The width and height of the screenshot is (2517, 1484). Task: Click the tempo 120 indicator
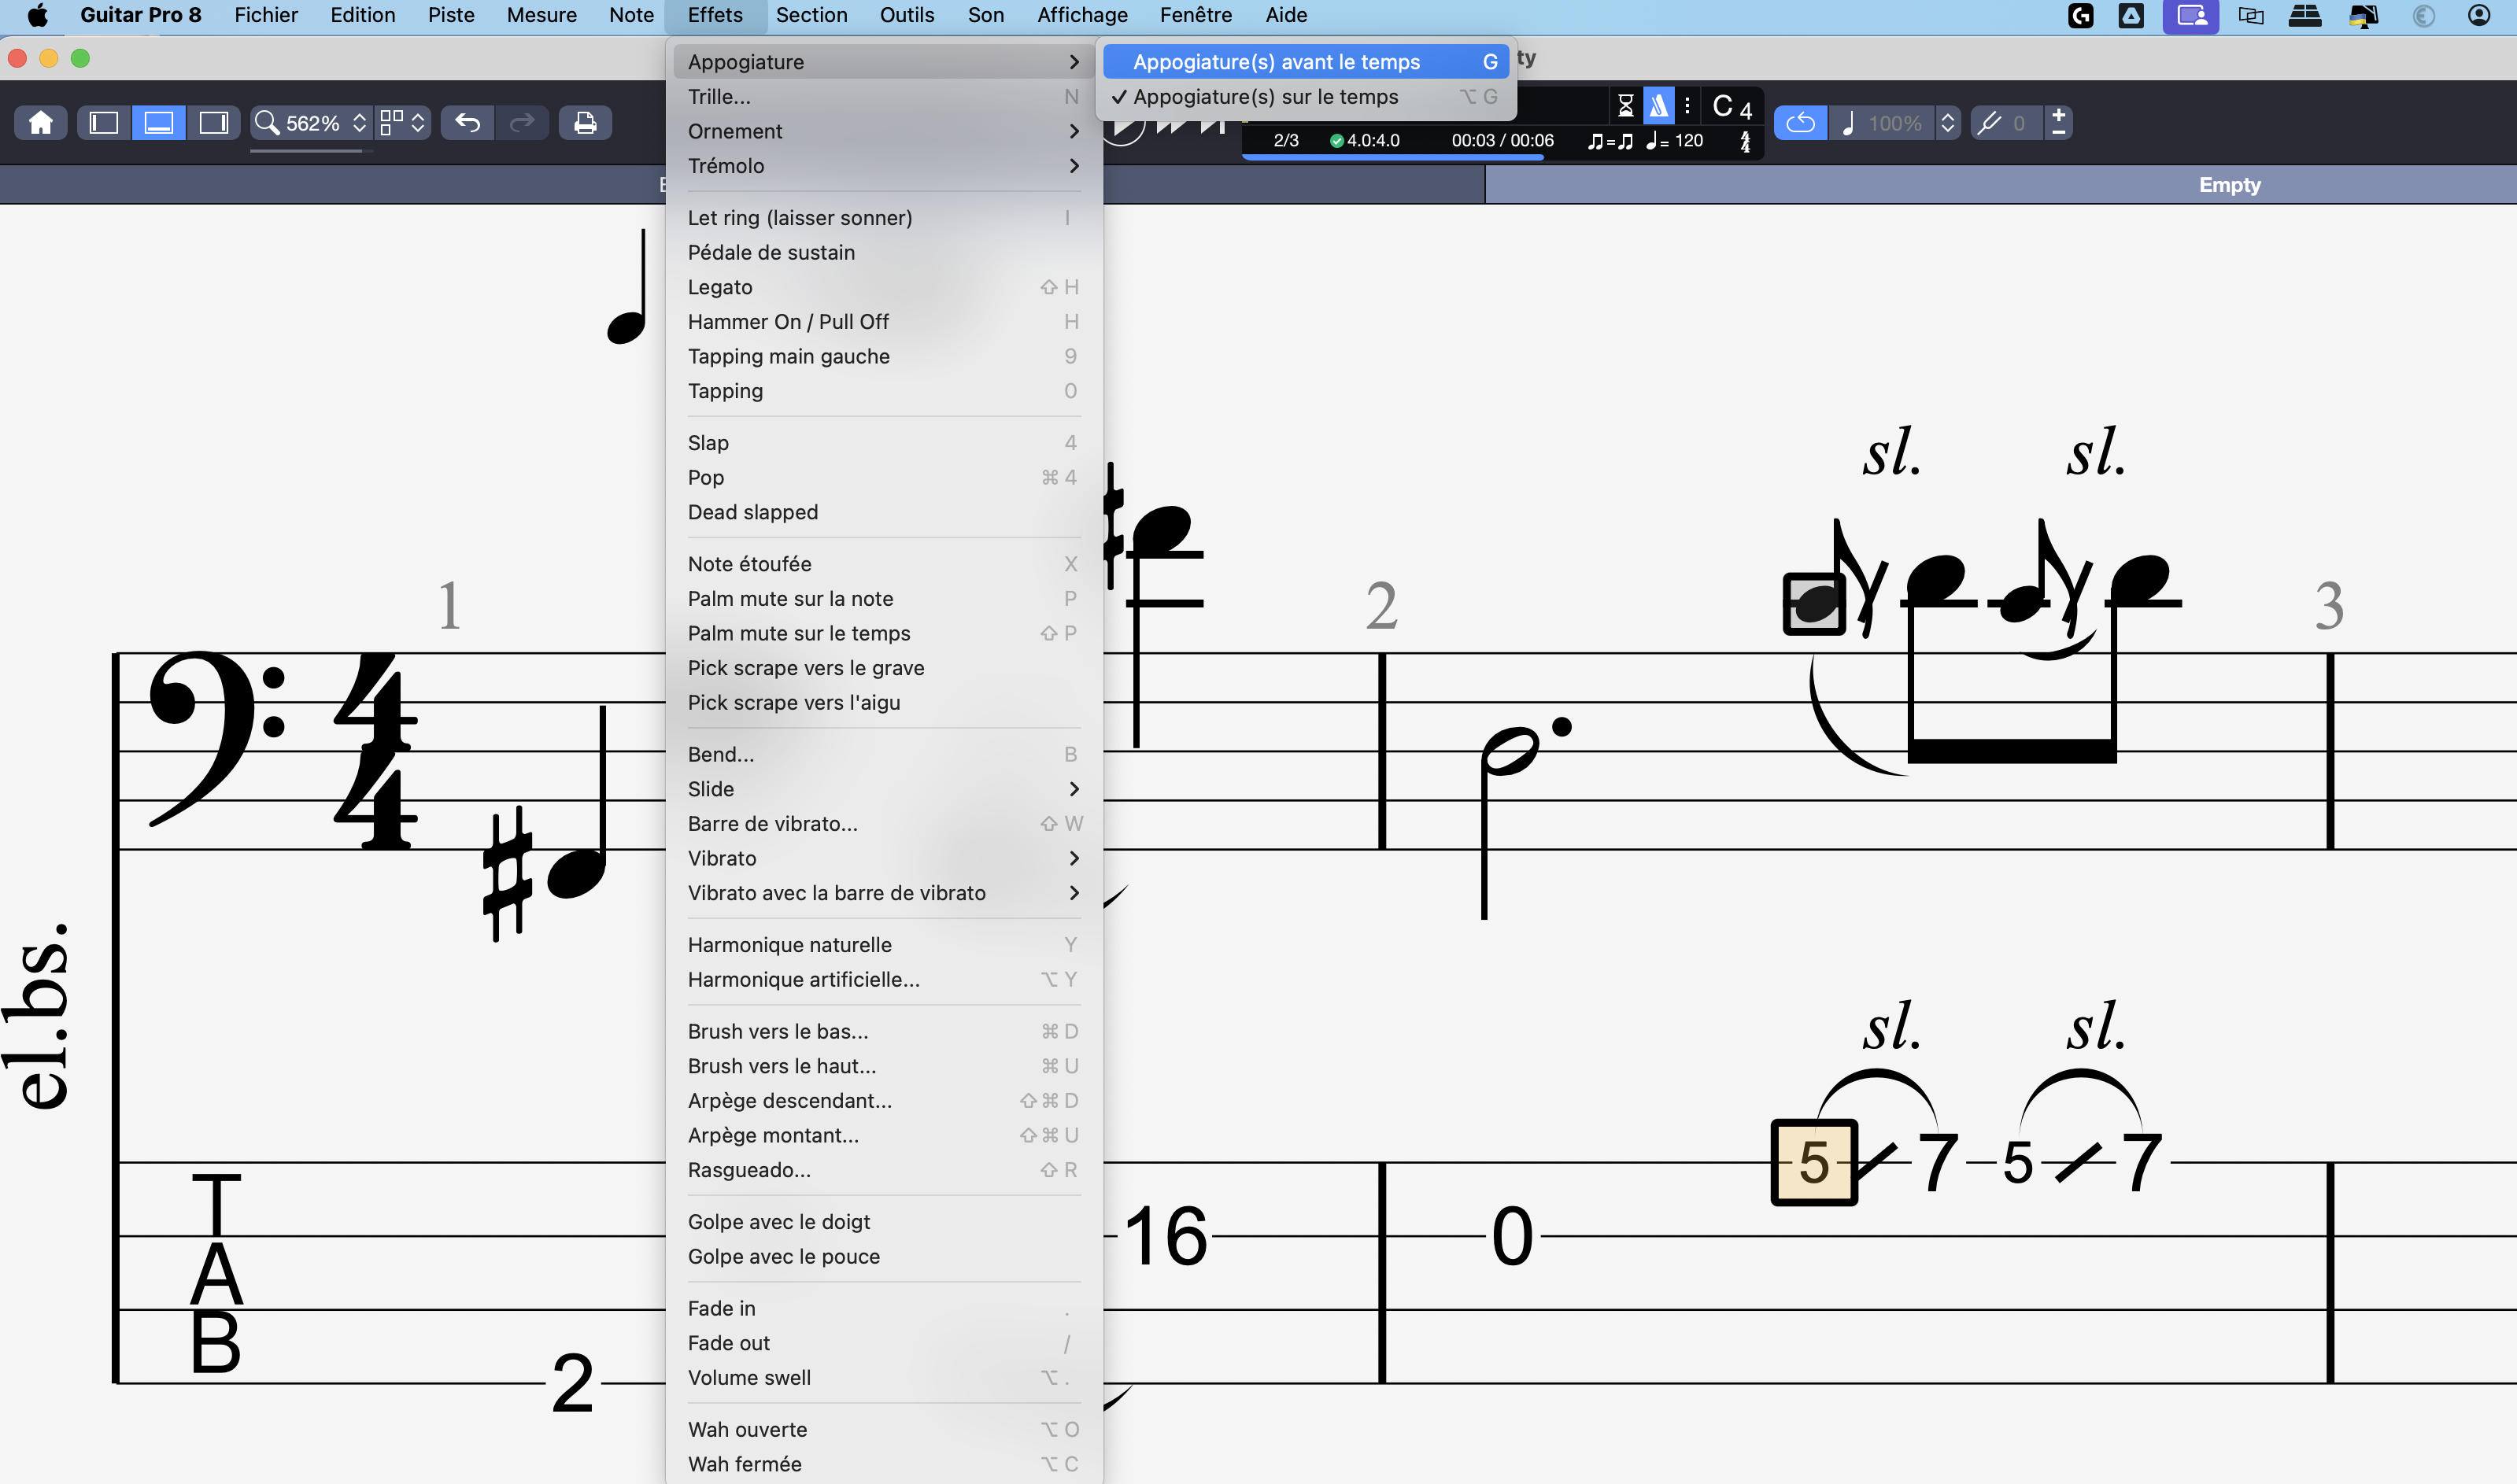click(1675, 140)
